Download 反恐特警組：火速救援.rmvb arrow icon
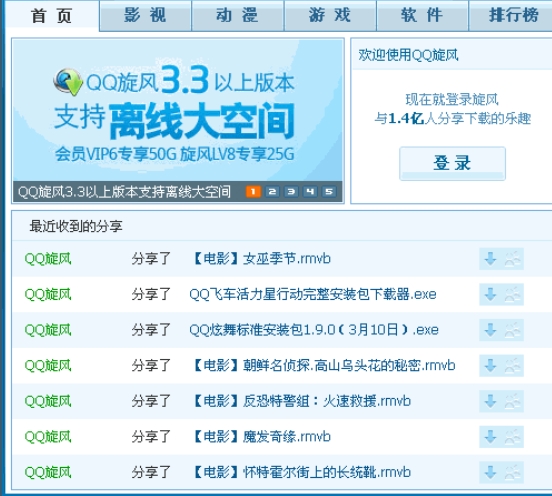Screen dimensions: 552x496 click(x=490, y=401)
